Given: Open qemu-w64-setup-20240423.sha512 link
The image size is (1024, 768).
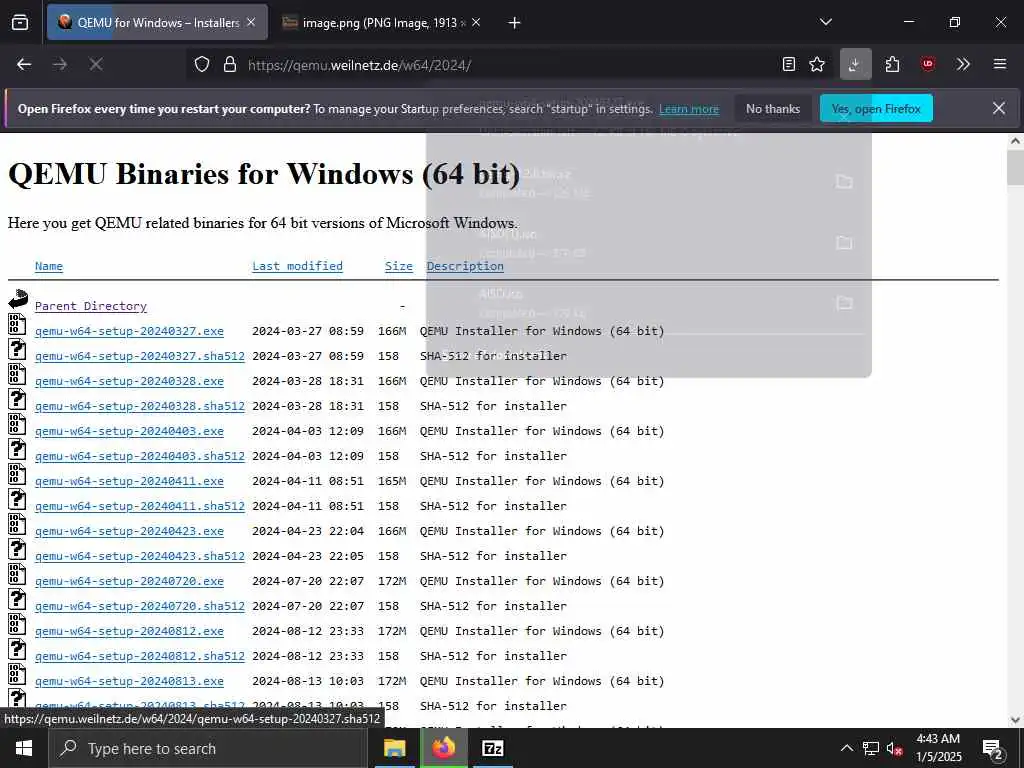Looking at the screenshot, I should 140,556.
